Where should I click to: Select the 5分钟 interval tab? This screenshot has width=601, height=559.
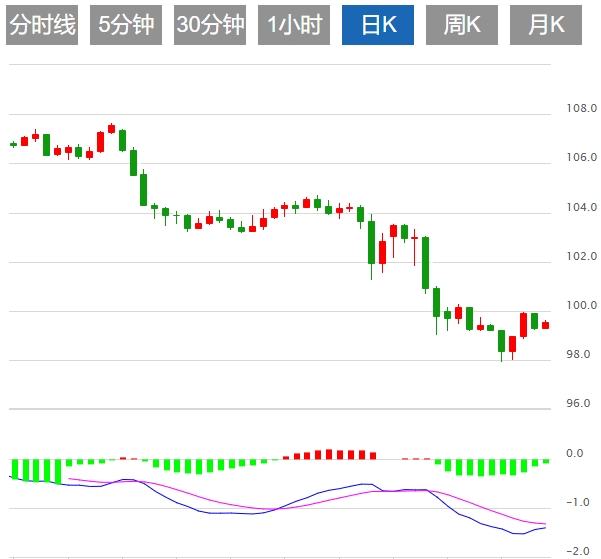(126, 25)
